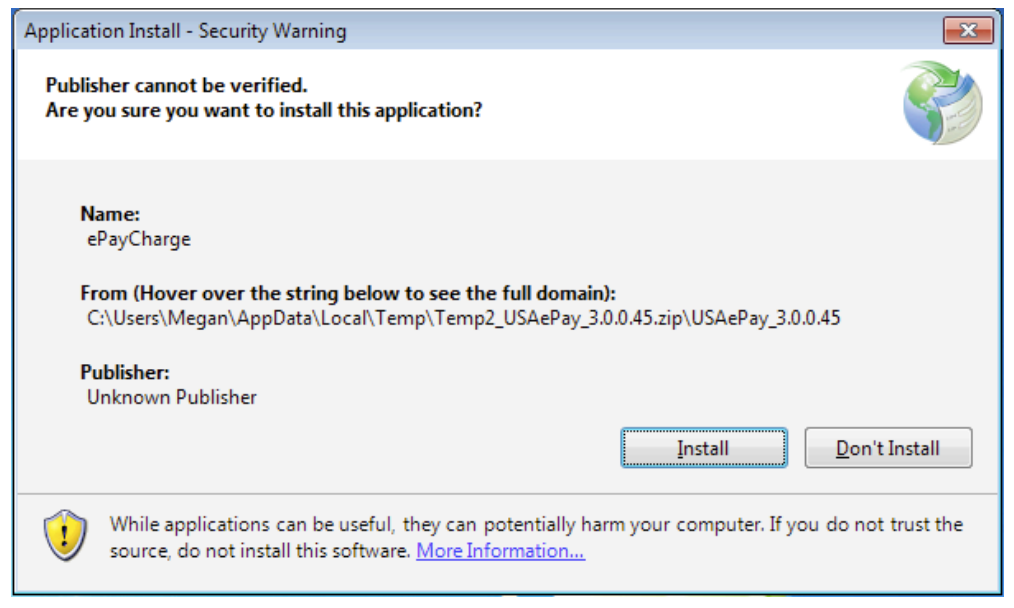Click the Application Install title bar text

[x=185, y=31]
